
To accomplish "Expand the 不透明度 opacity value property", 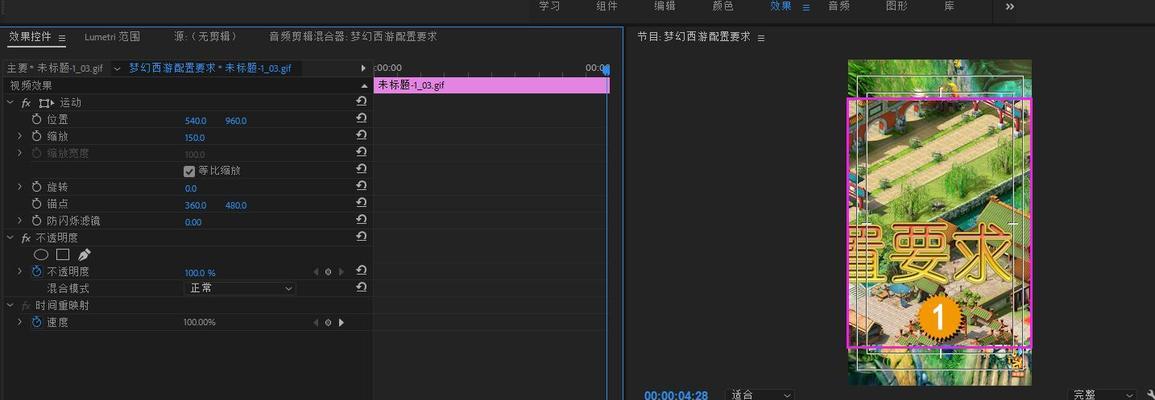I will coord(20,272).
